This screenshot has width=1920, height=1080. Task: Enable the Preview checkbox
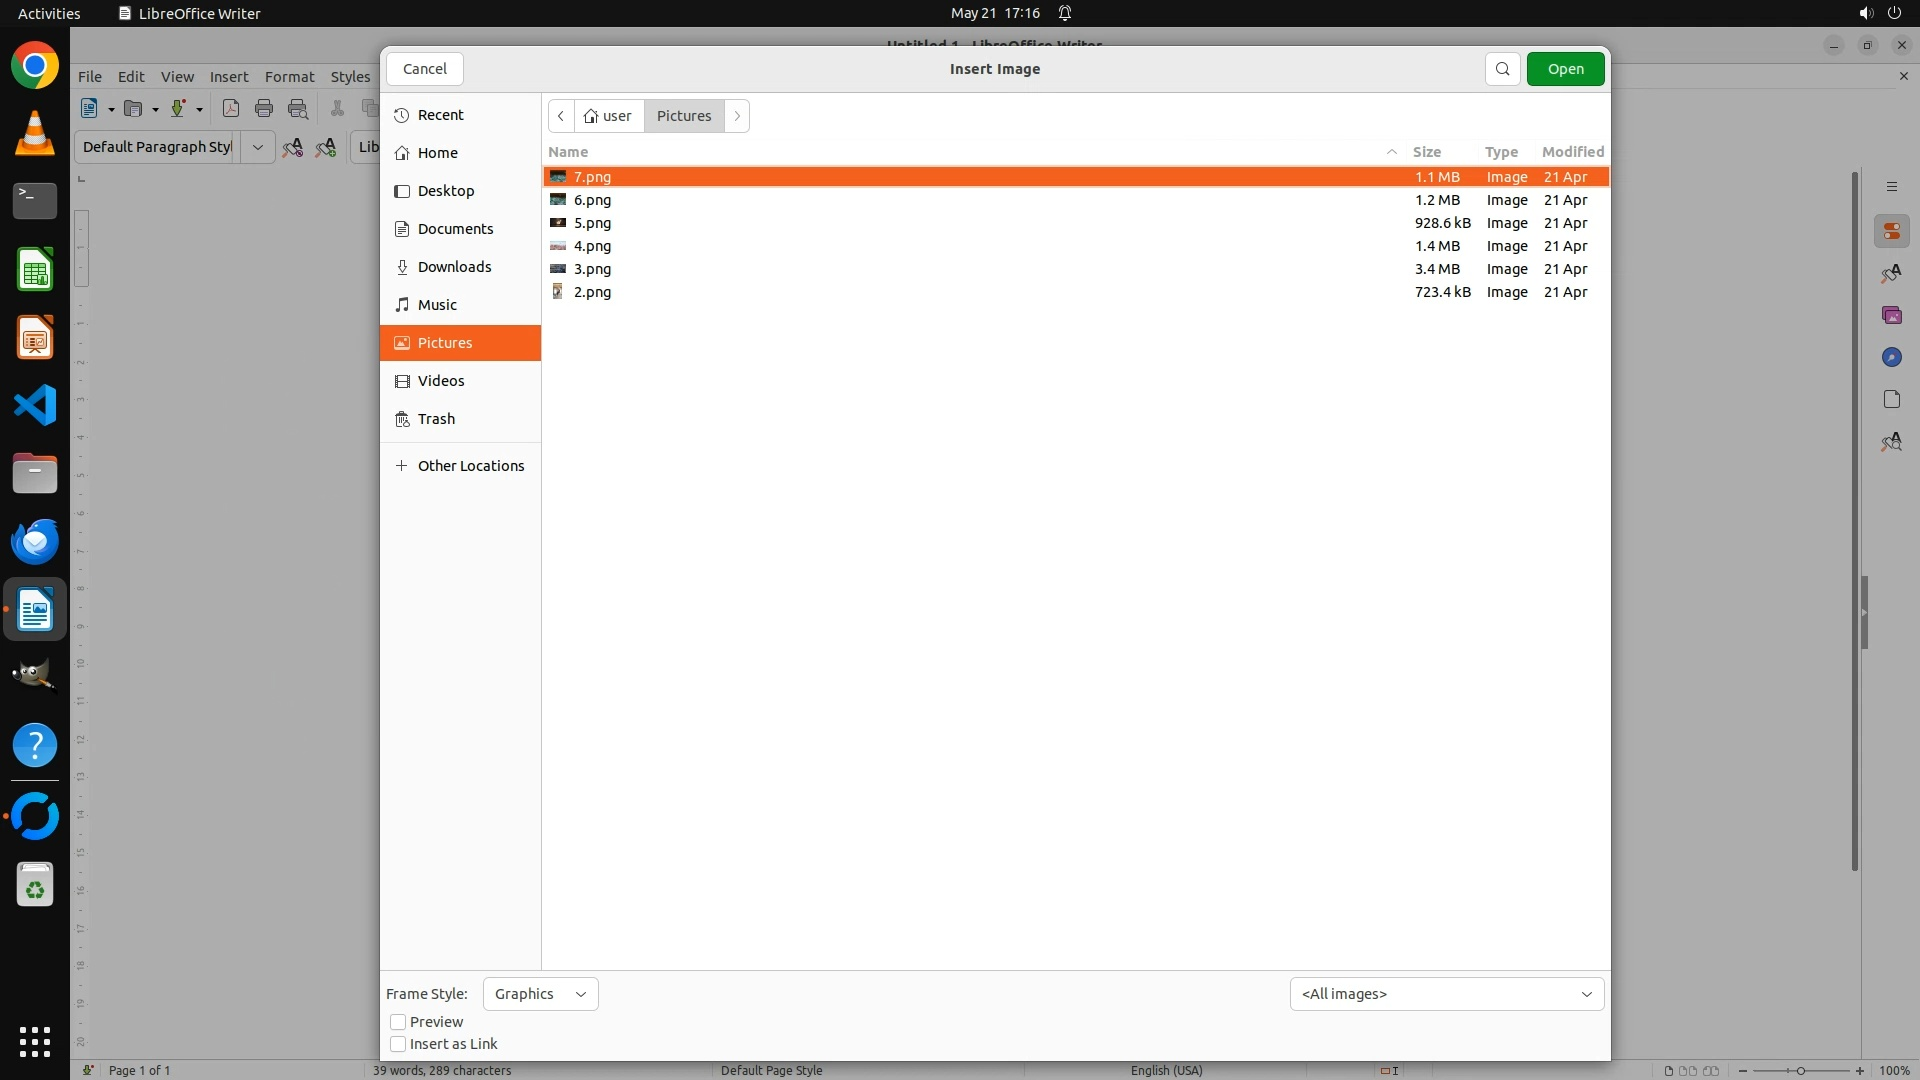(x=398, y=1022)
